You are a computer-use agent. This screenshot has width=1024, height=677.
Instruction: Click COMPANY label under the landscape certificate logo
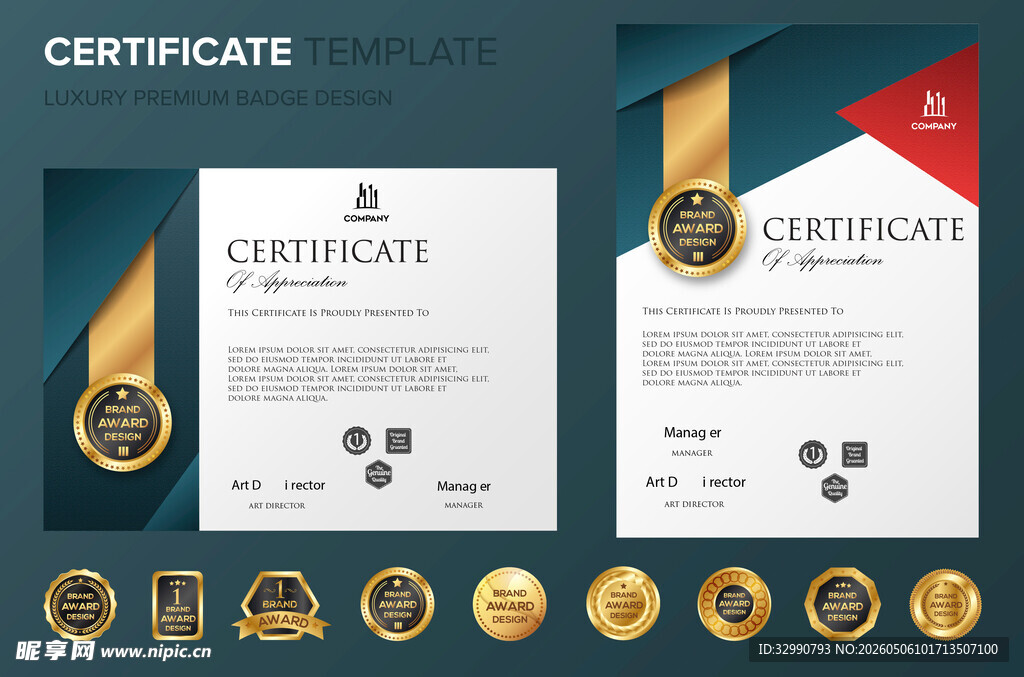pos(366,219)
